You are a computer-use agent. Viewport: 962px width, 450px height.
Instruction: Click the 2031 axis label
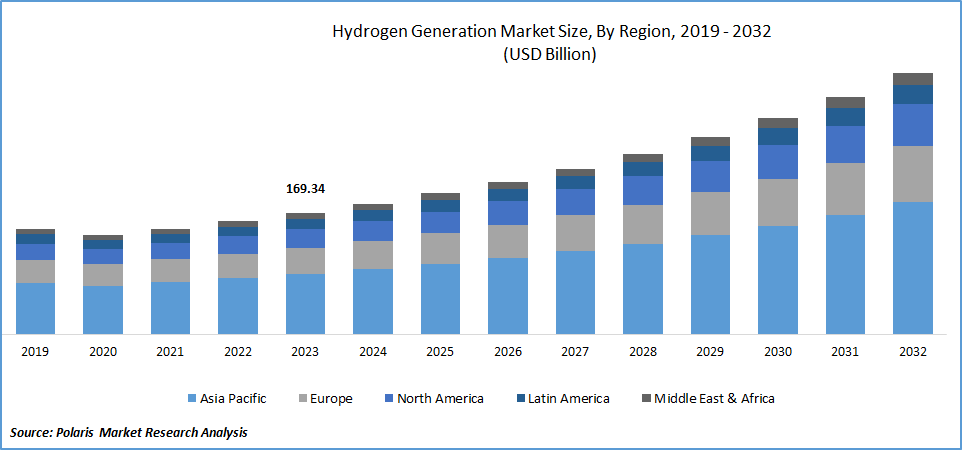pyautogui.click(x=845, y=352)
